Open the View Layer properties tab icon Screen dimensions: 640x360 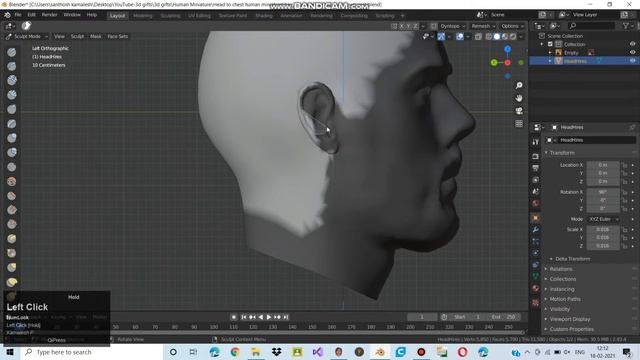[x=536, y=180]
